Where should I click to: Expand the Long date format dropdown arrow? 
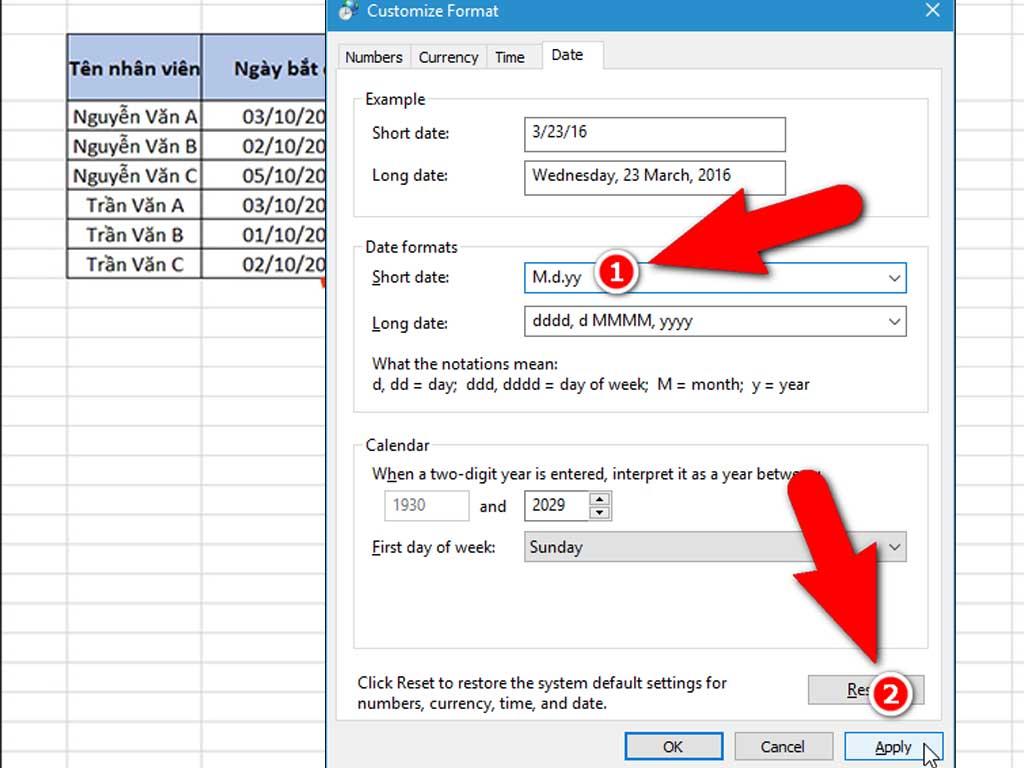tap(894, 322)
